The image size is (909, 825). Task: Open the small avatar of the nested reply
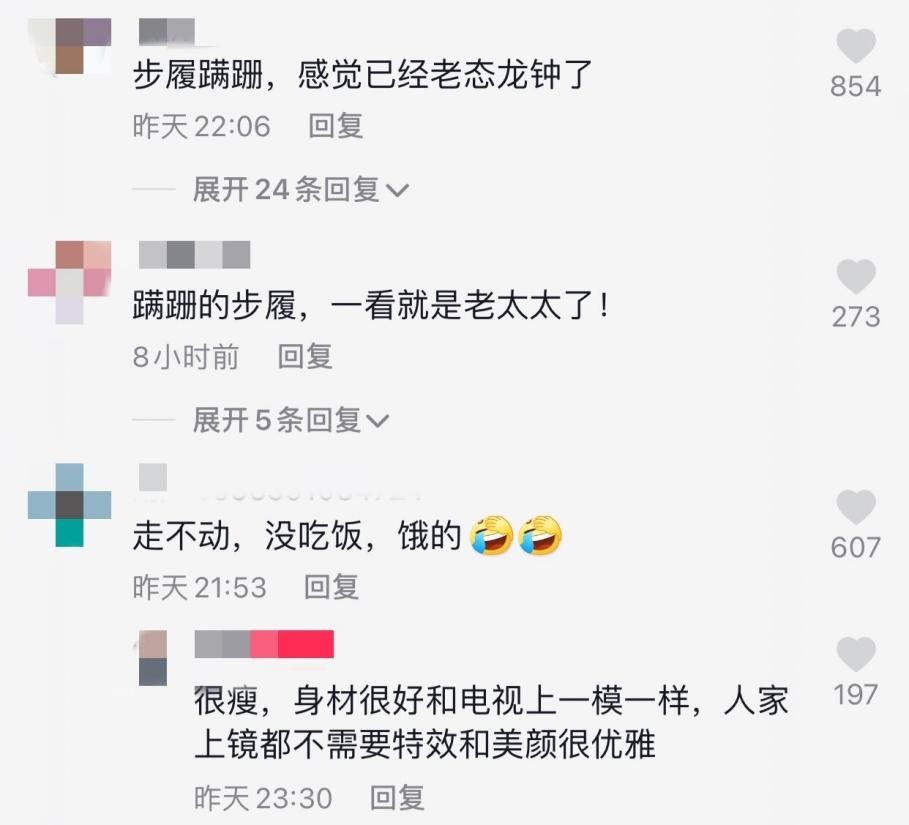[x=153, y=658]
